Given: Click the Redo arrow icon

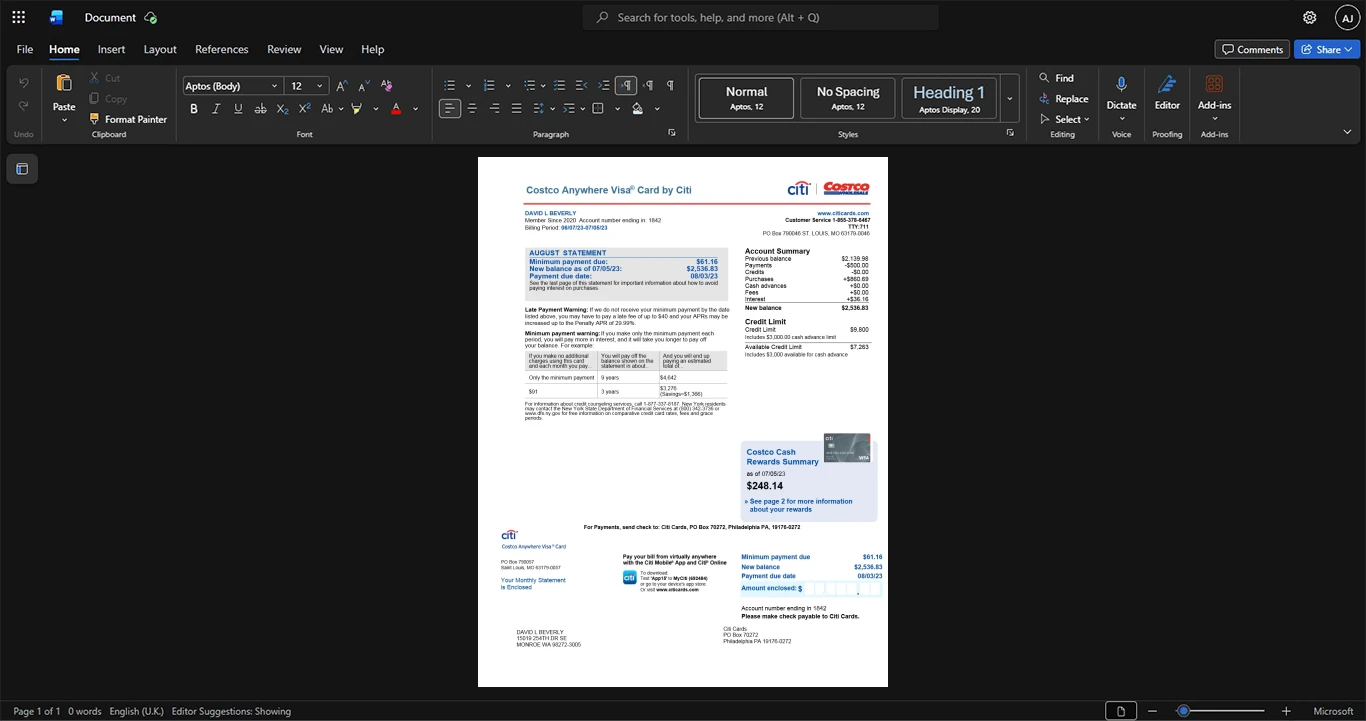Looking at the screenshot, I should point(24,106).
